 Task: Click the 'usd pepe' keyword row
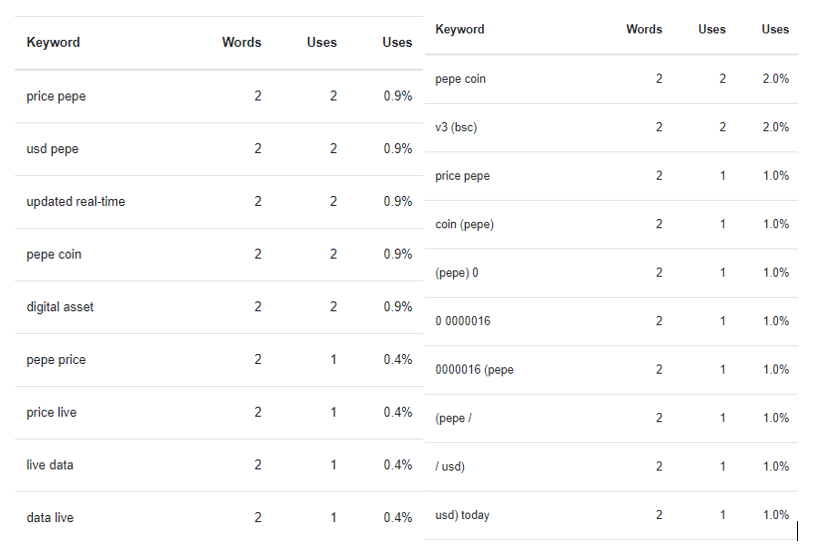[53, 149]
